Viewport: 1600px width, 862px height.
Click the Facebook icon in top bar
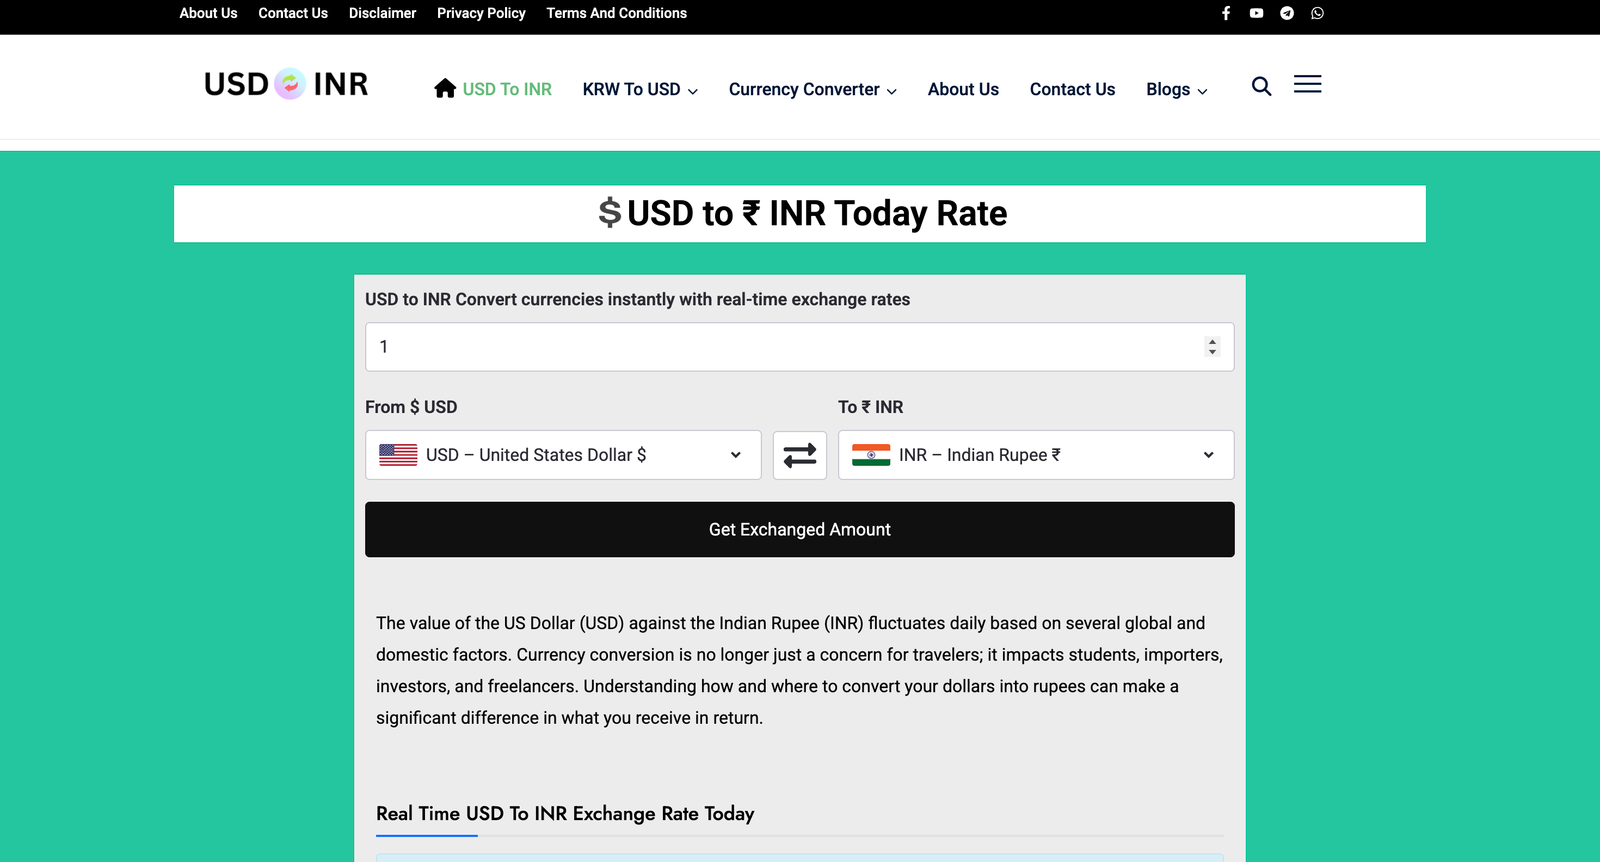[x=1226, y=13]
